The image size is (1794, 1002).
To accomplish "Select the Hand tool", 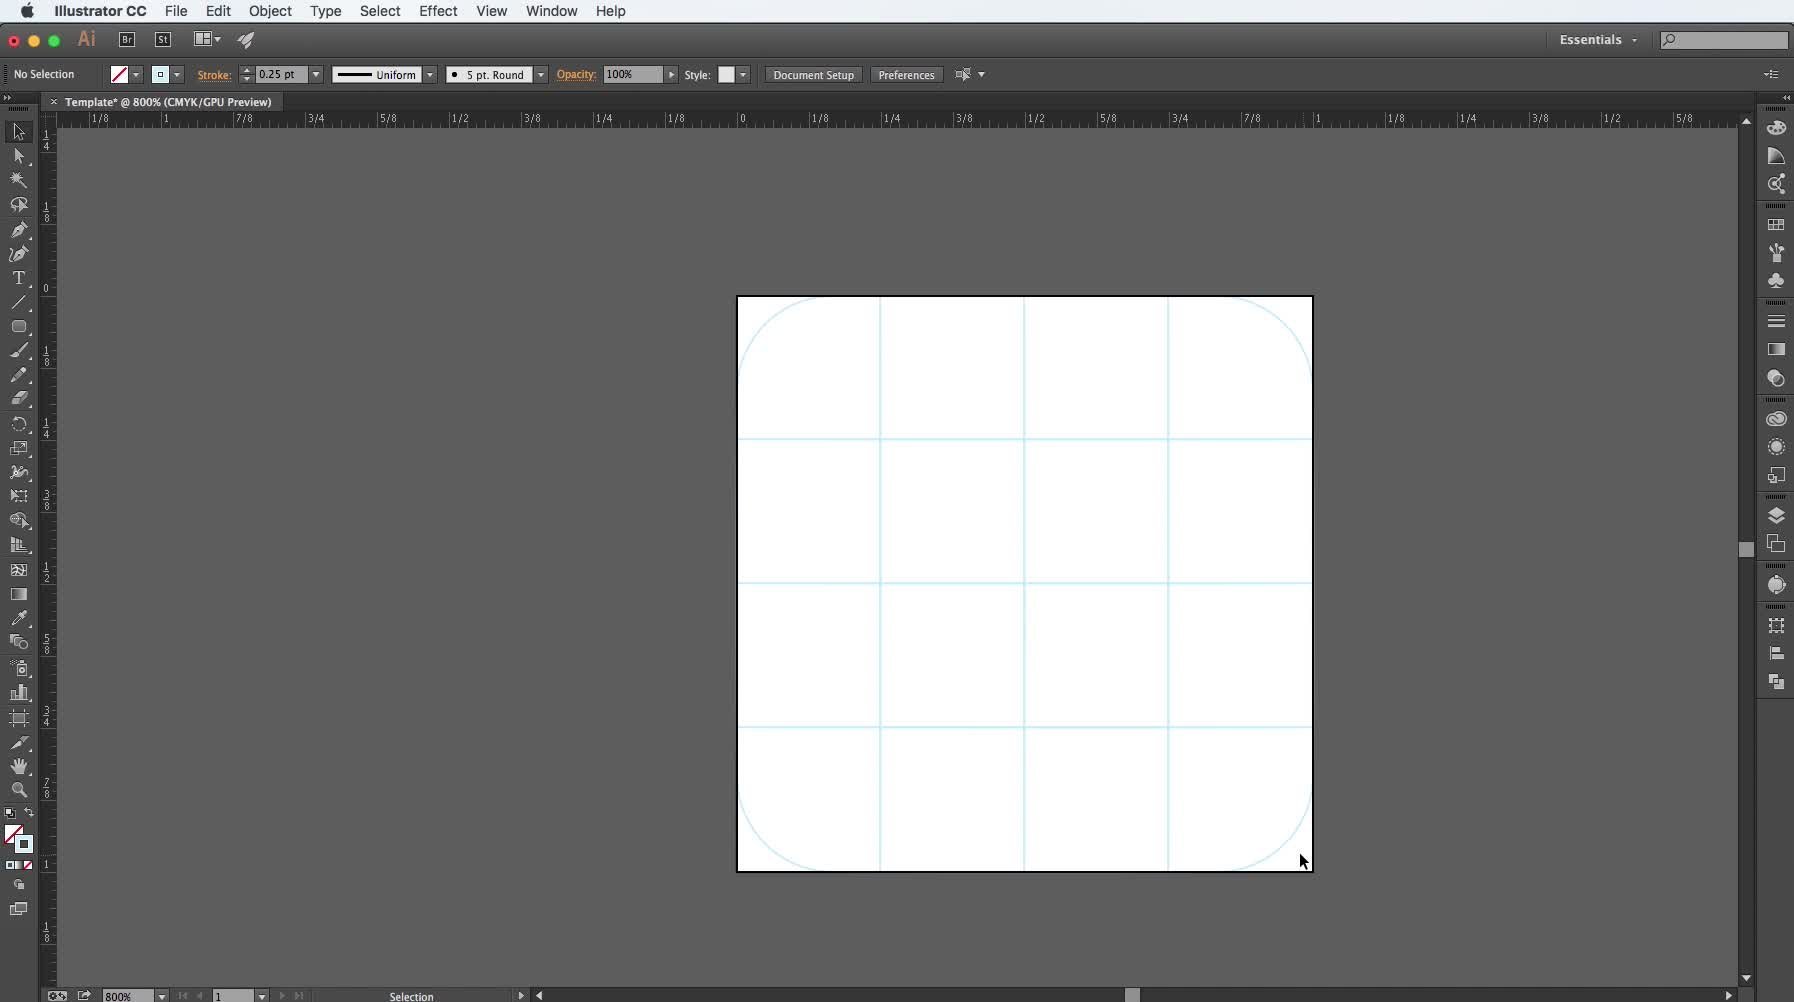I will coord(18,766).
